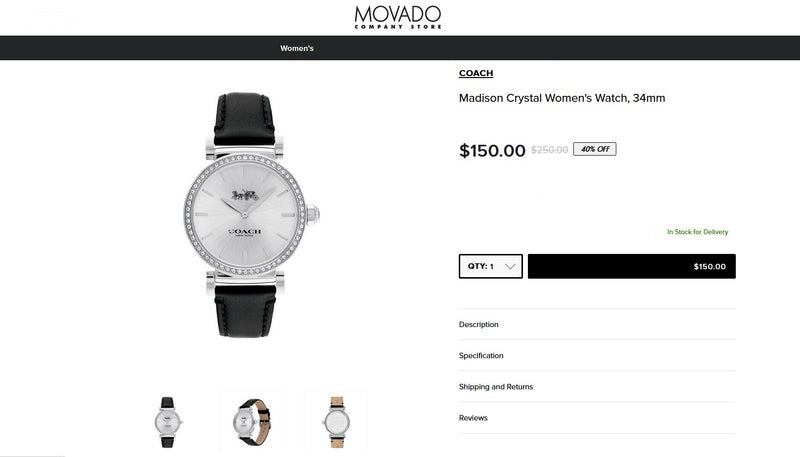The image size is (800, 457).
Task: Select the angled-view watch thumbnail
Action: tap(252, 422)
